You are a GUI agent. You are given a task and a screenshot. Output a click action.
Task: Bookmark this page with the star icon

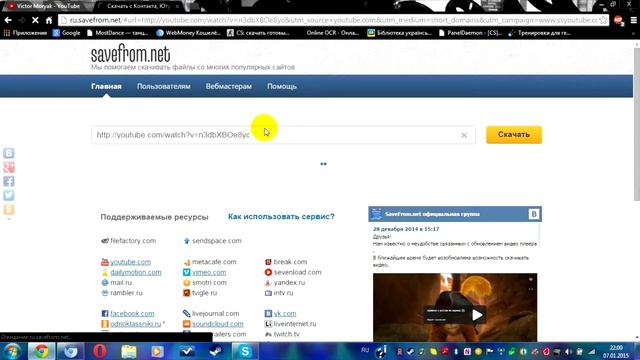603,20
